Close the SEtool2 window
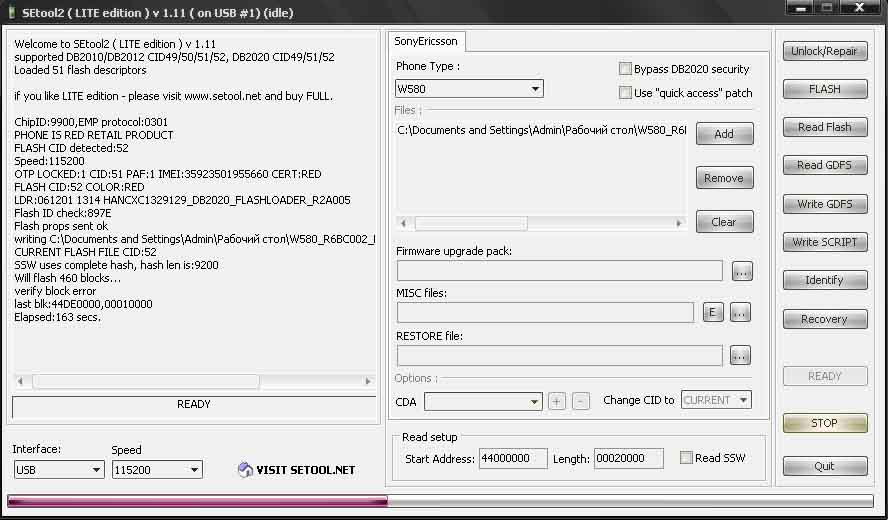Viewport: 888px width, 520px height. 859,7
